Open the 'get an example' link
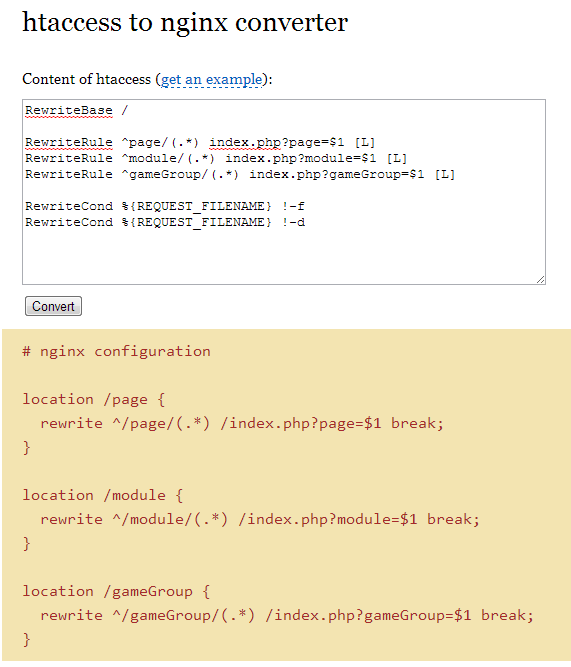Screen dimensions: 571x667 point(211,80)
